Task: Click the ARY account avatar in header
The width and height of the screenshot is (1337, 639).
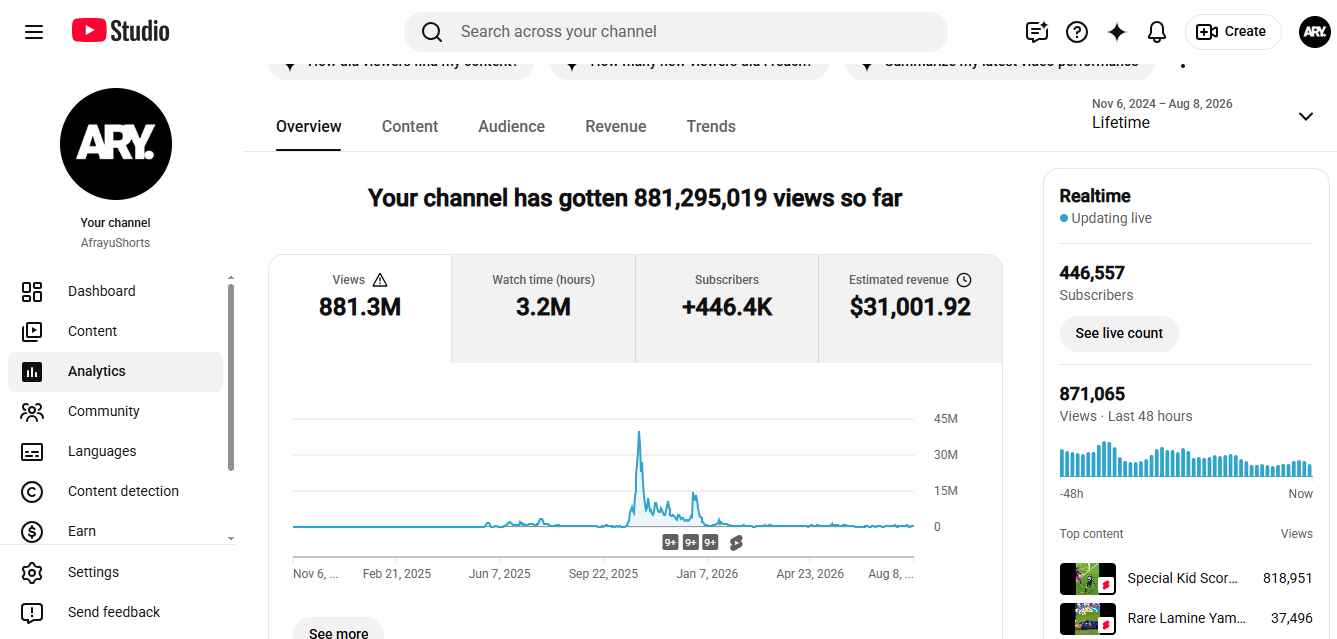Action: click(x=1315, y=32)
